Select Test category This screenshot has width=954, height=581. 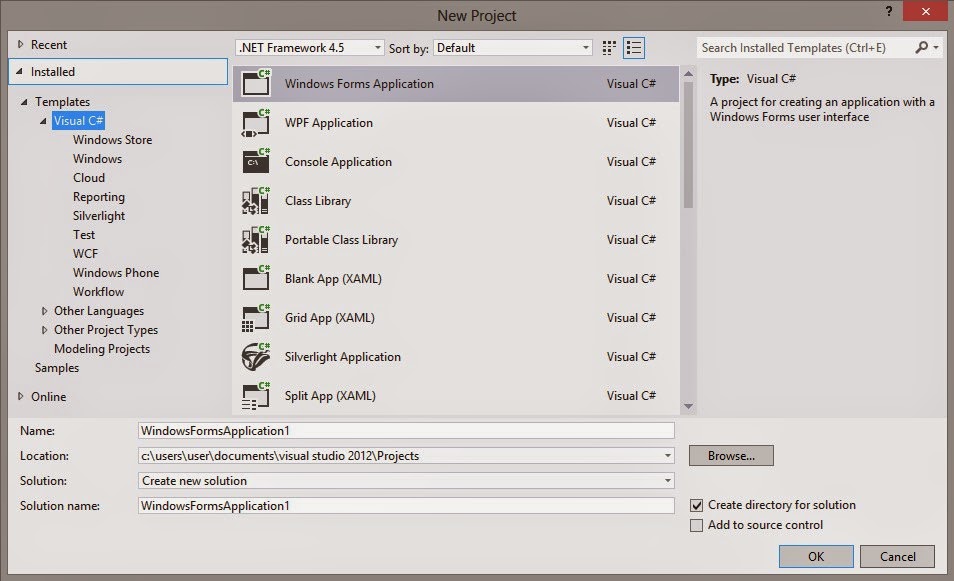84,234
